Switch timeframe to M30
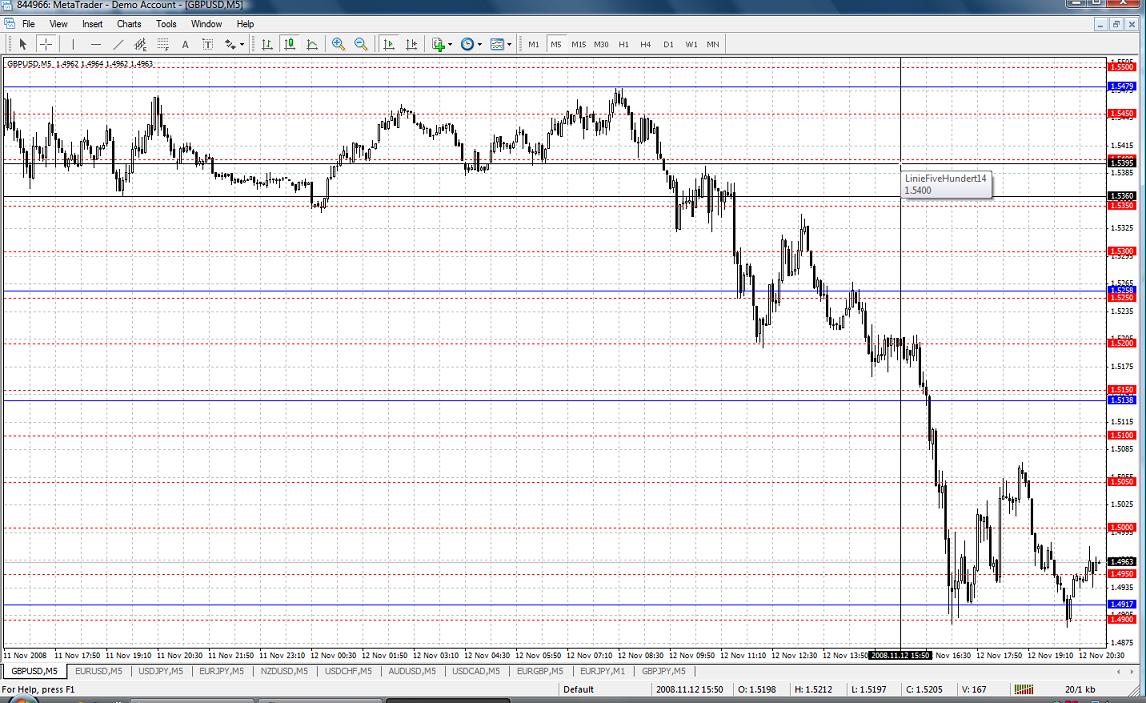This screenshot has width=1146, height=703. point(602,45)
